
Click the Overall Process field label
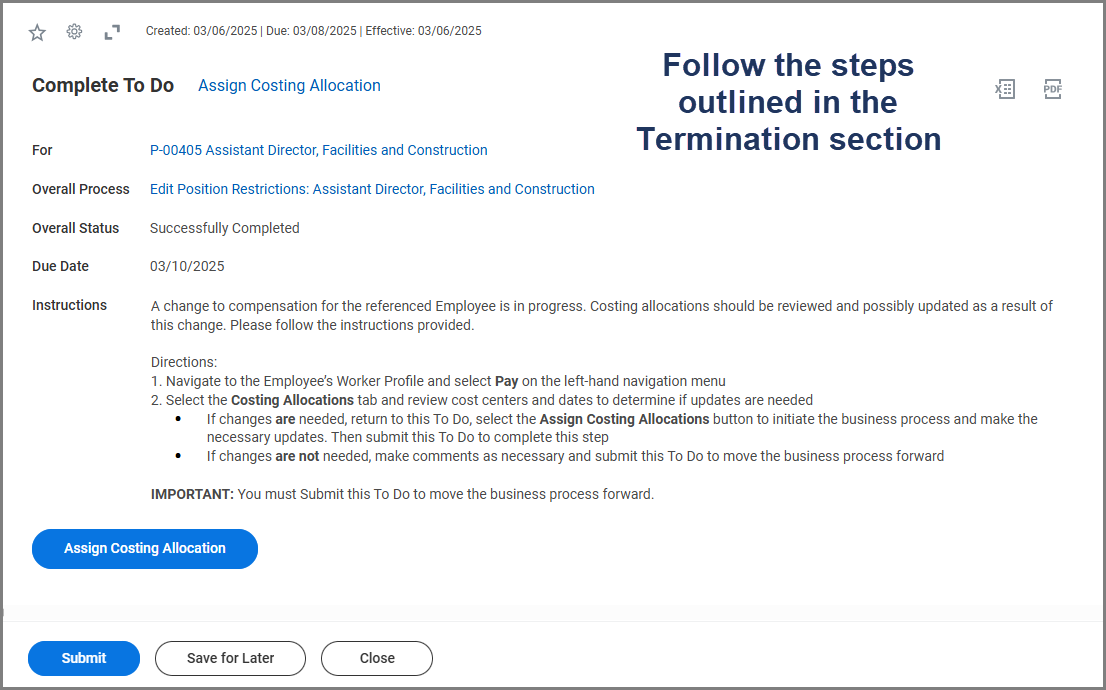(81, 189)
